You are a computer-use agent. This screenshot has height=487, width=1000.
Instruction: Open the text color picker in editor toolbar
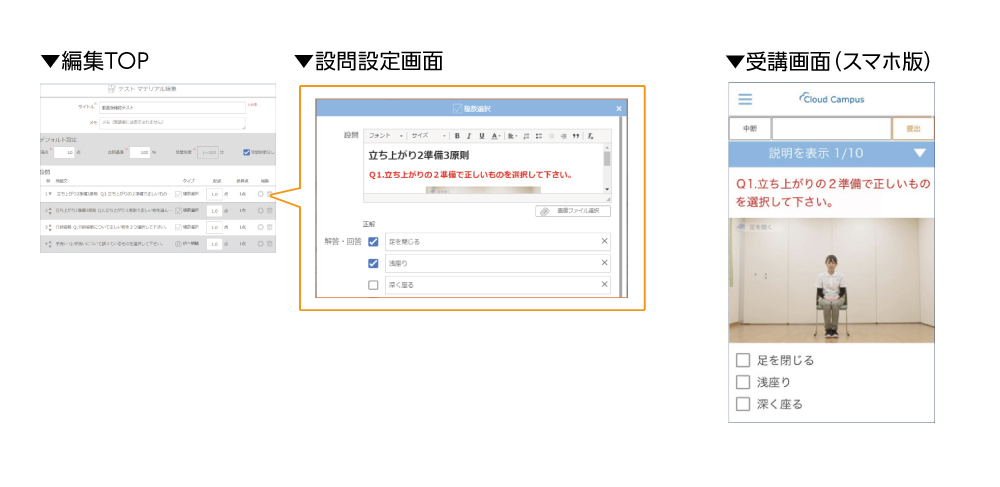pyautogui.click(x=496, y=136)
